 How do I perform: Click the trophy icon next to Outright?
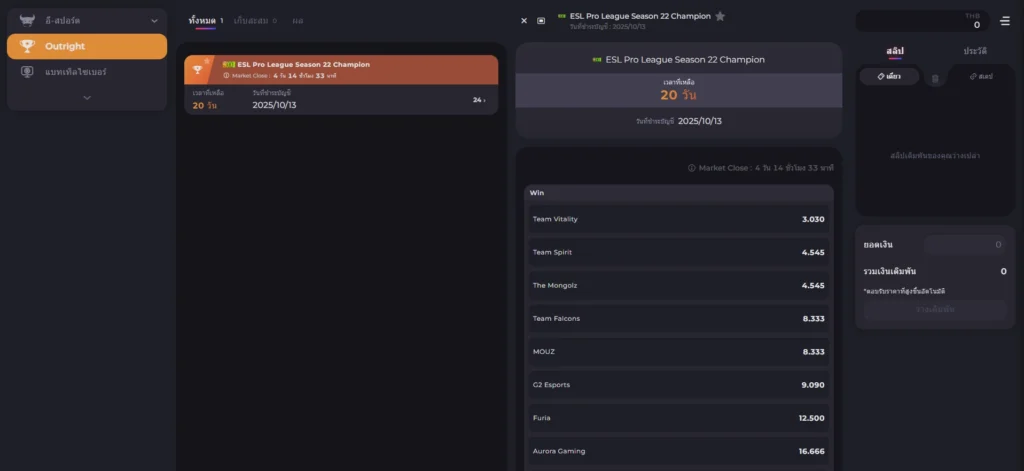tap(27, 46)
